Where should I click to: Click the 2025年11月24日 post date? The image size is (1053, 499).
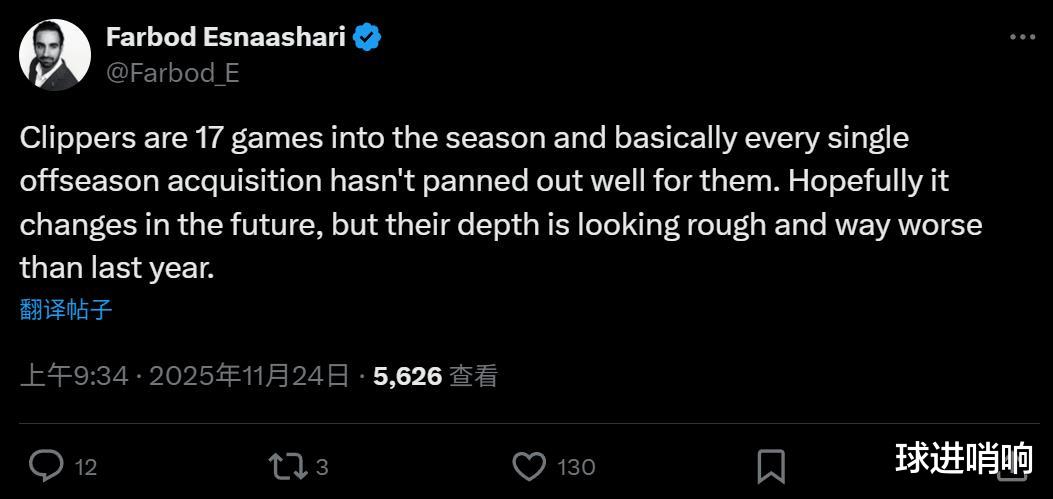[x=250, y=376]
